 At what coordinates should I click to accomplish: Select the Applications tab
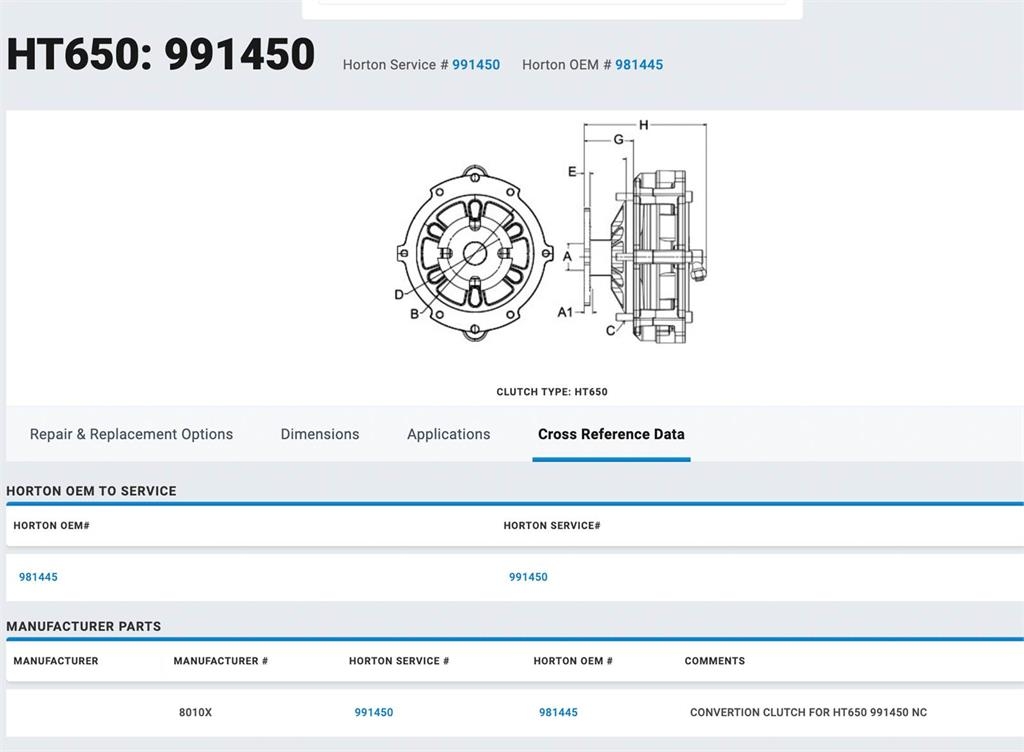tap(448, 434)
